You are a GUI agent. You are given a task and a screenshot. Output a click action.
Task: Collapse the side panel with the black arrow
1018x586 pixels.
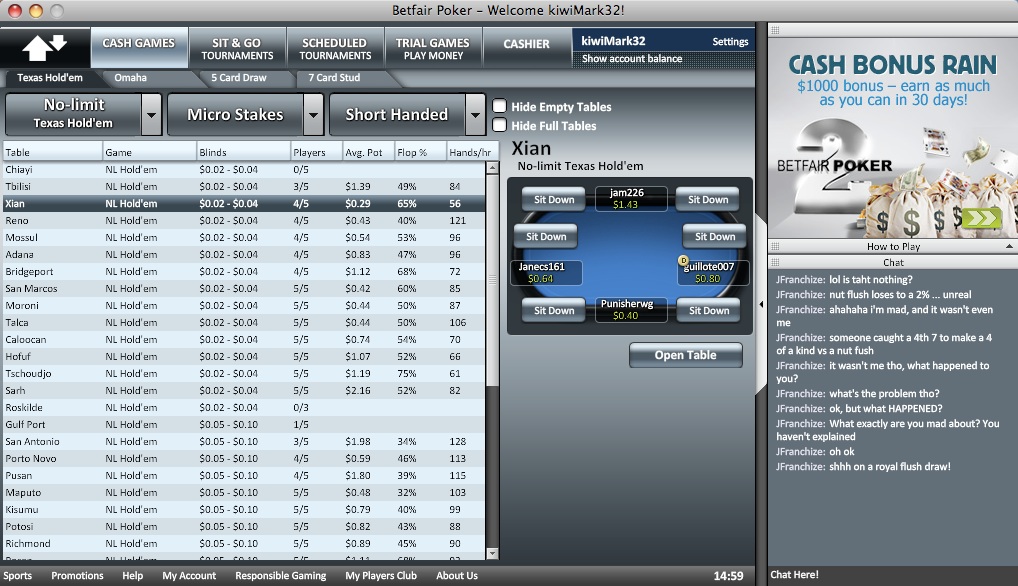tap(761, 304)
